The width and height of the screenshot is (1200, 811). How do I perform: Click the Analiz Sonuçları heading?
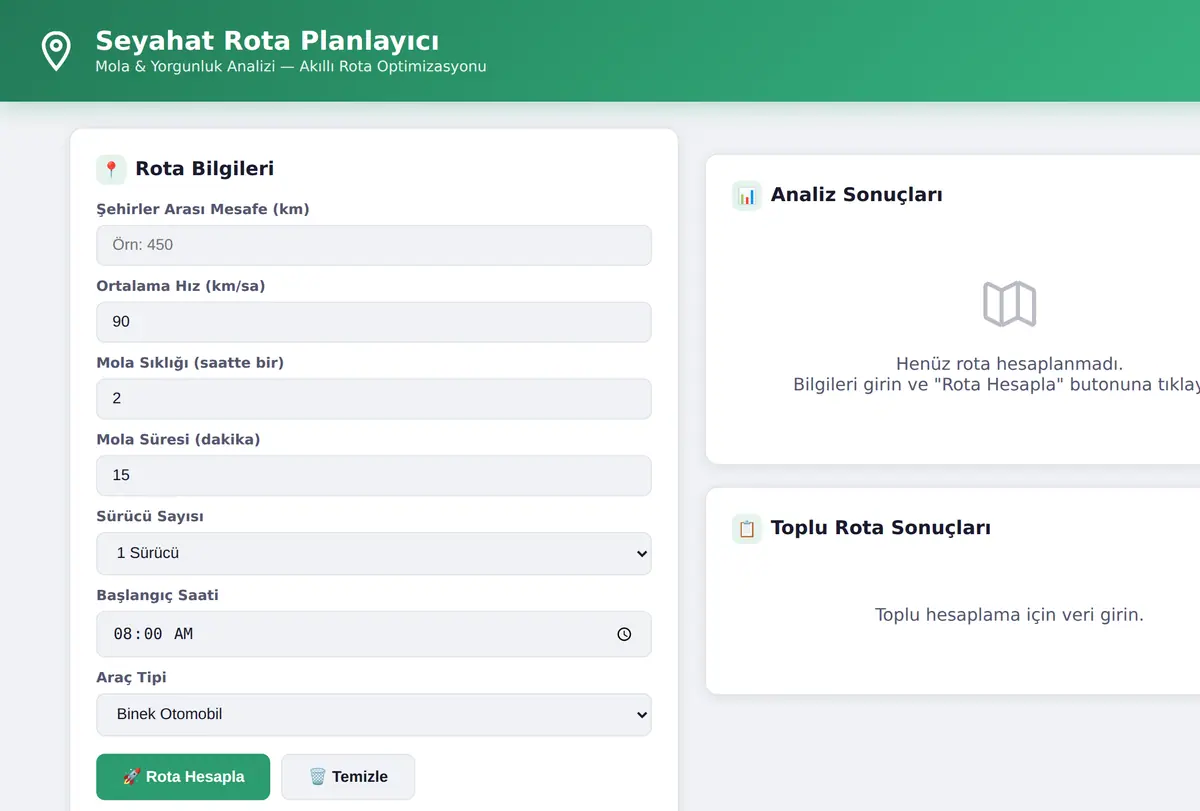(x=857, y=195)
